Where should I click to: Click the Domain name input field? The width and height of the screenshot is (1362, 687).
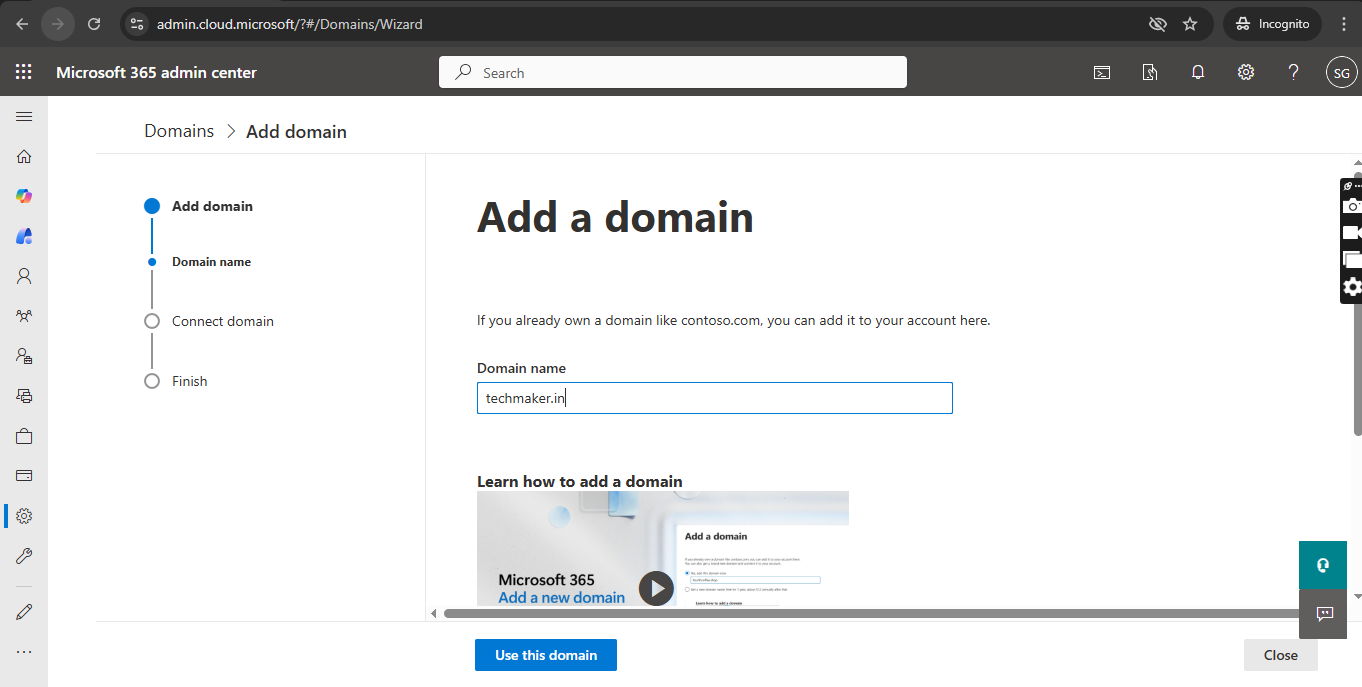point(714,398)
